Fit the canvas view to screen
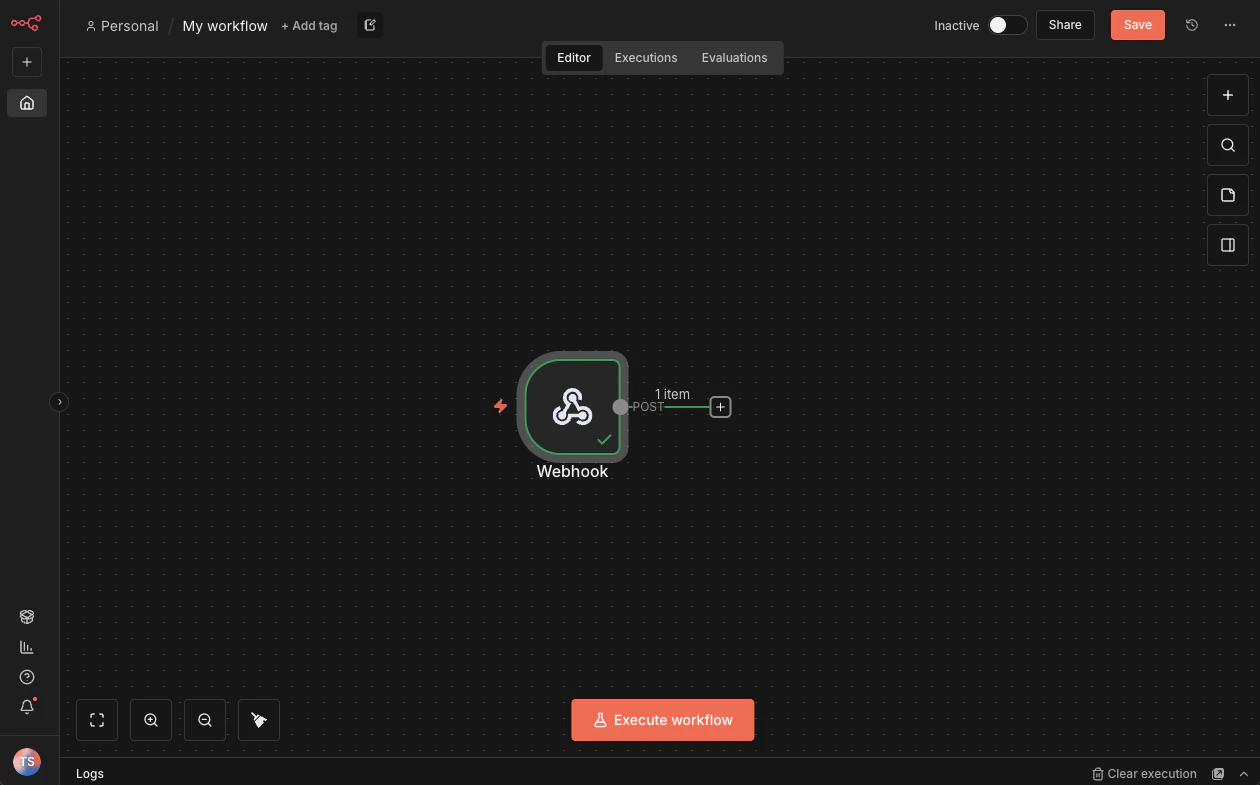This screenshot has height=785, width=1260. 97,720
